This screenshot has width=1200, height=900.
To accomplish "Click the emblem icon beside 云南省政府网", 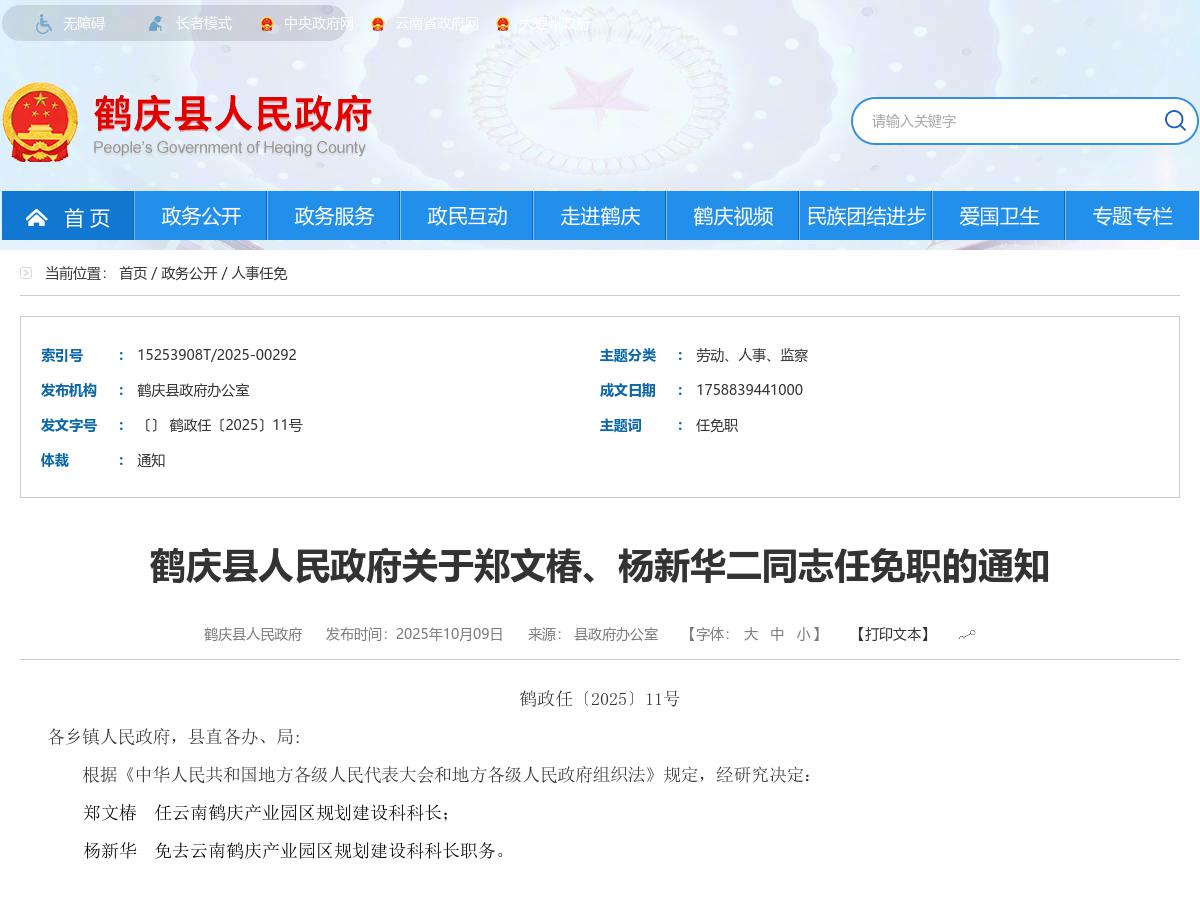I will click(377, 23).
